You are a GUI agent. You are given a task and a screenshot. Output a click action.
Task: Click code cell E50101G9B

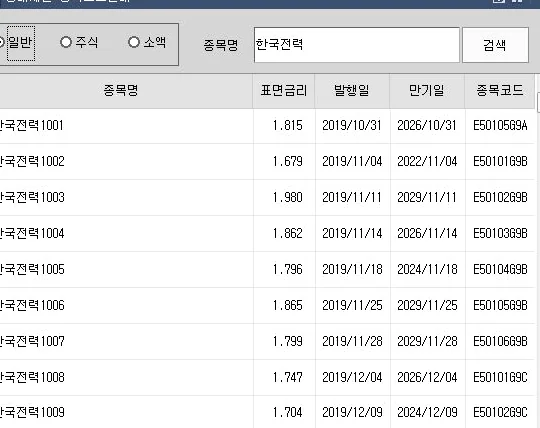coord(500,161)
